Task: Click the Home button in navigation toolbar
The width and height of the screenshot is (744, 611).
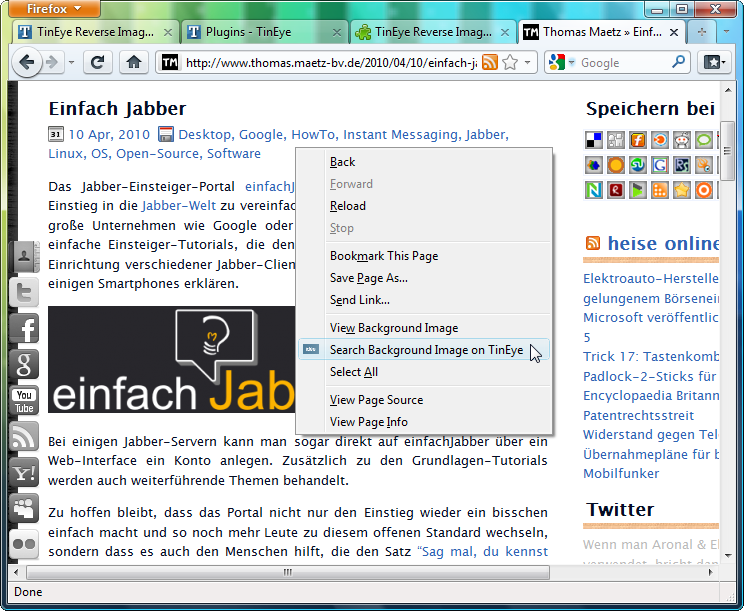Action: pos(133,62)
